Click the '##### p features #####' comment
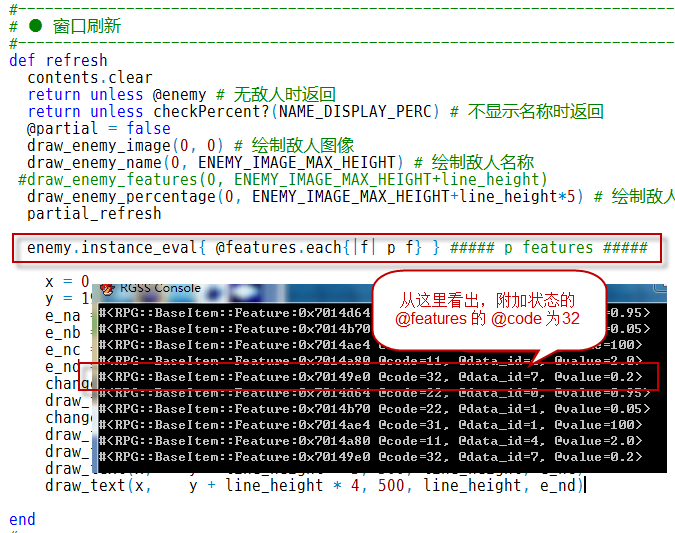This screenshot has width=675, height=533. click(549, 248)
